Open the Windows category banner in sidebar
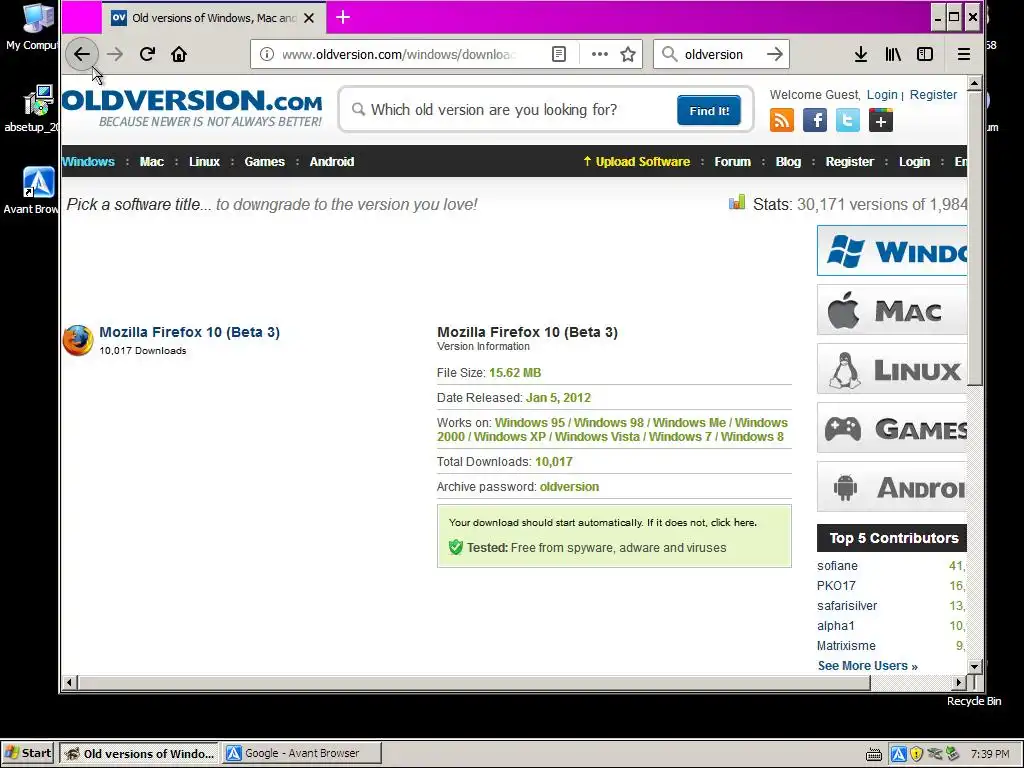1024x768 pixels. 892,251
